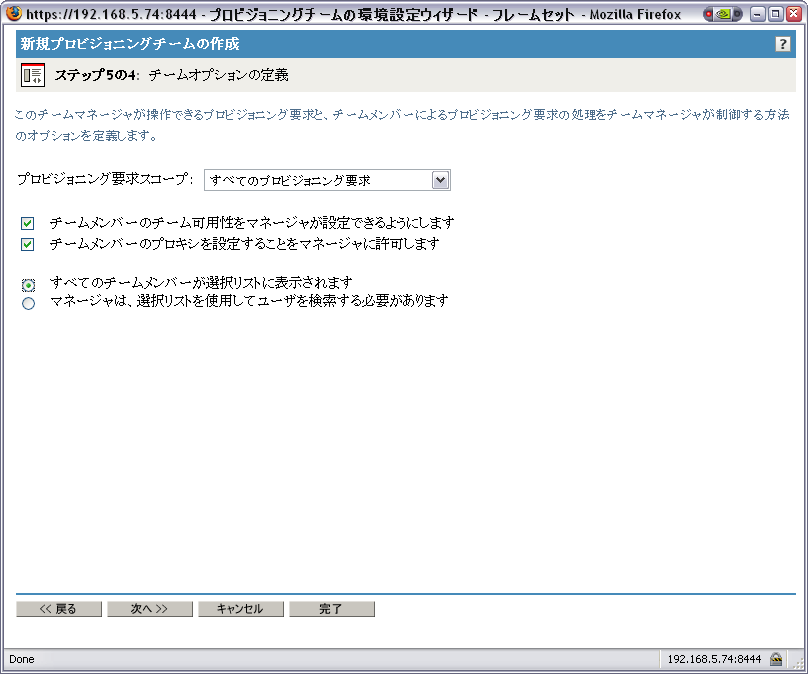Click the 'Done' status bar text
This screenshot has width=808, height=674.
22,659
